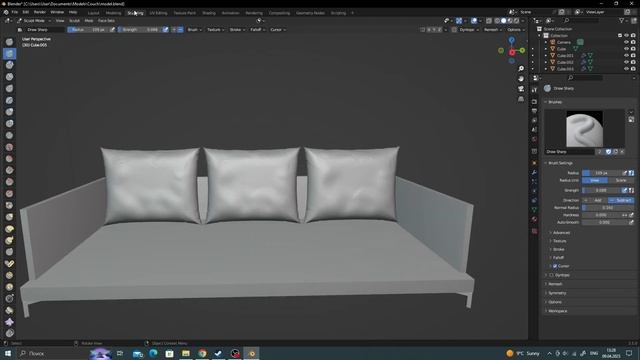Screen dimensions: 640x360
Task: Set brush direction to Subtract in properties
Action: click(621, 200)
